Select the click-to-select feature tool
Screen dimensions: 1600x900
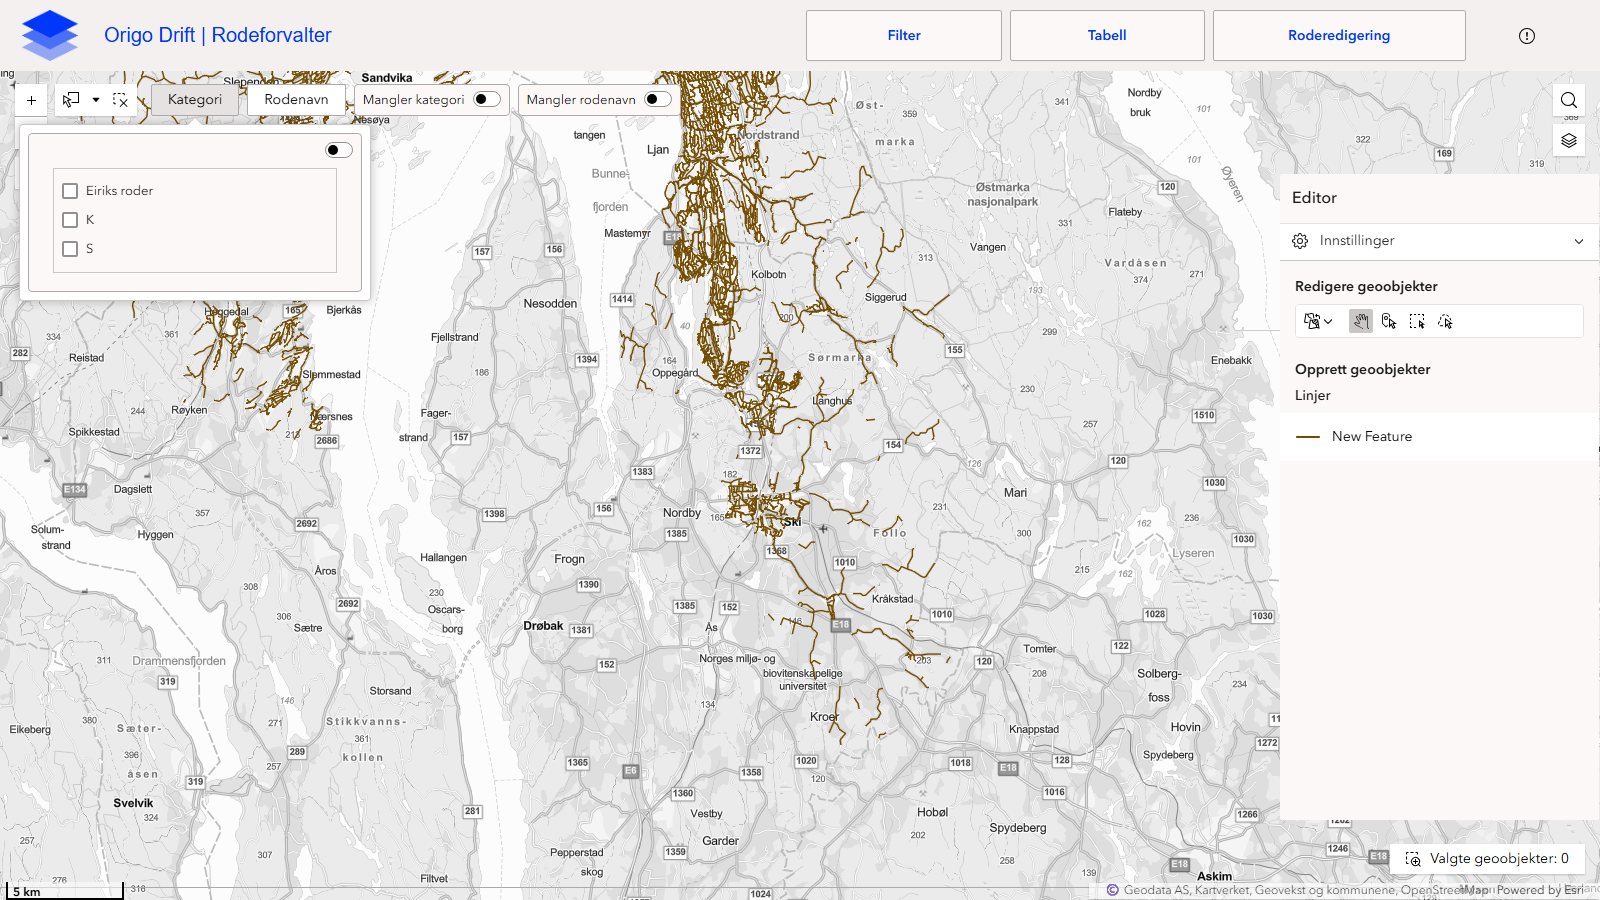point(1389,321)
